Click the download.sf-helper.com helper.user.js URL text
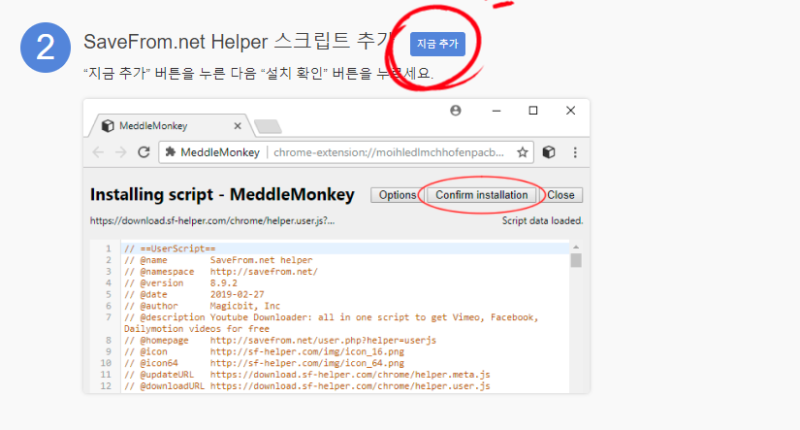 tap(212, 221)
